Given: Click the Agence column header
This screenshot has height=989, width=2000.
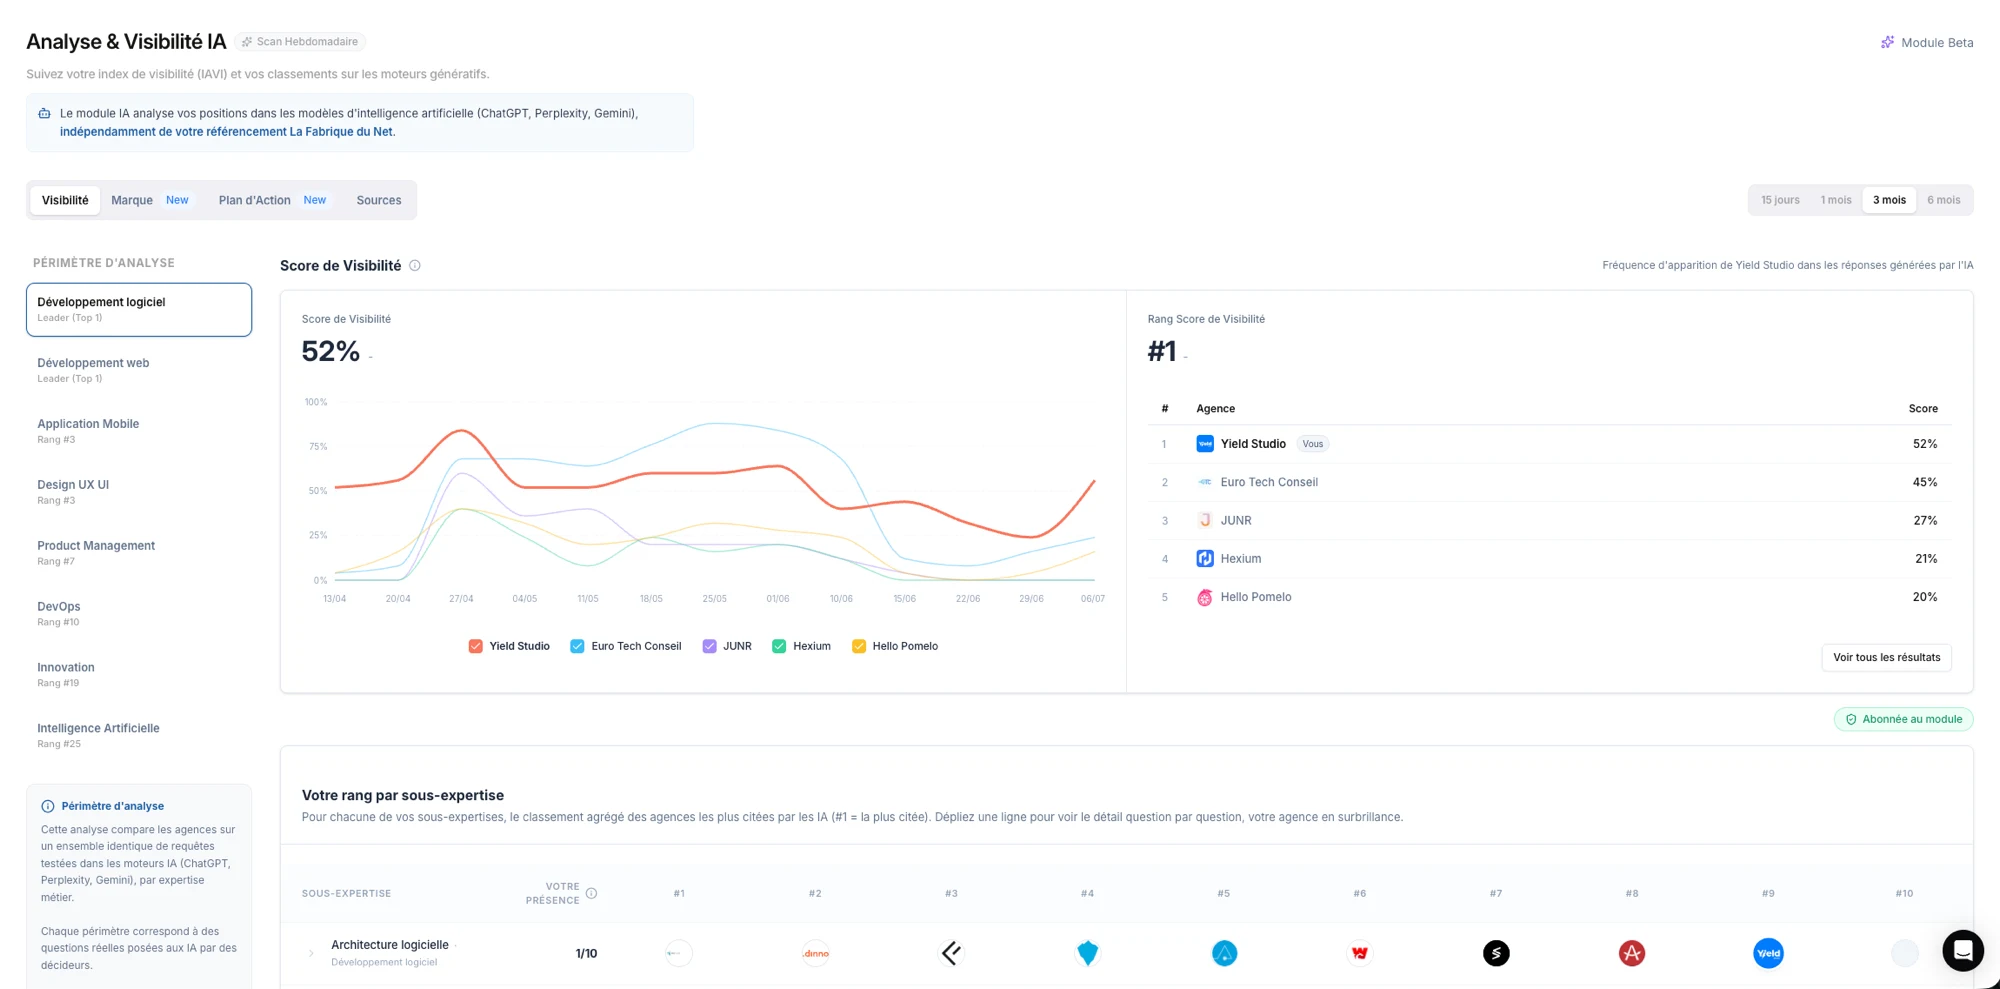Looking at the screenshot, I should pyautogui.click(x=1215, y=409).
